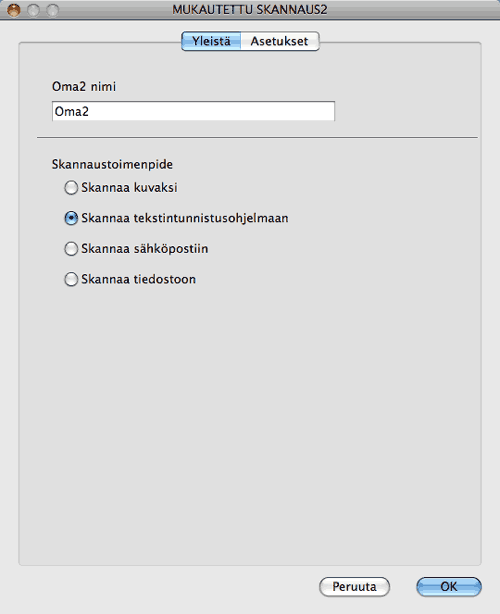
Task: Click the 'Oma2 nimi' label
Action: tap(84, 86)
